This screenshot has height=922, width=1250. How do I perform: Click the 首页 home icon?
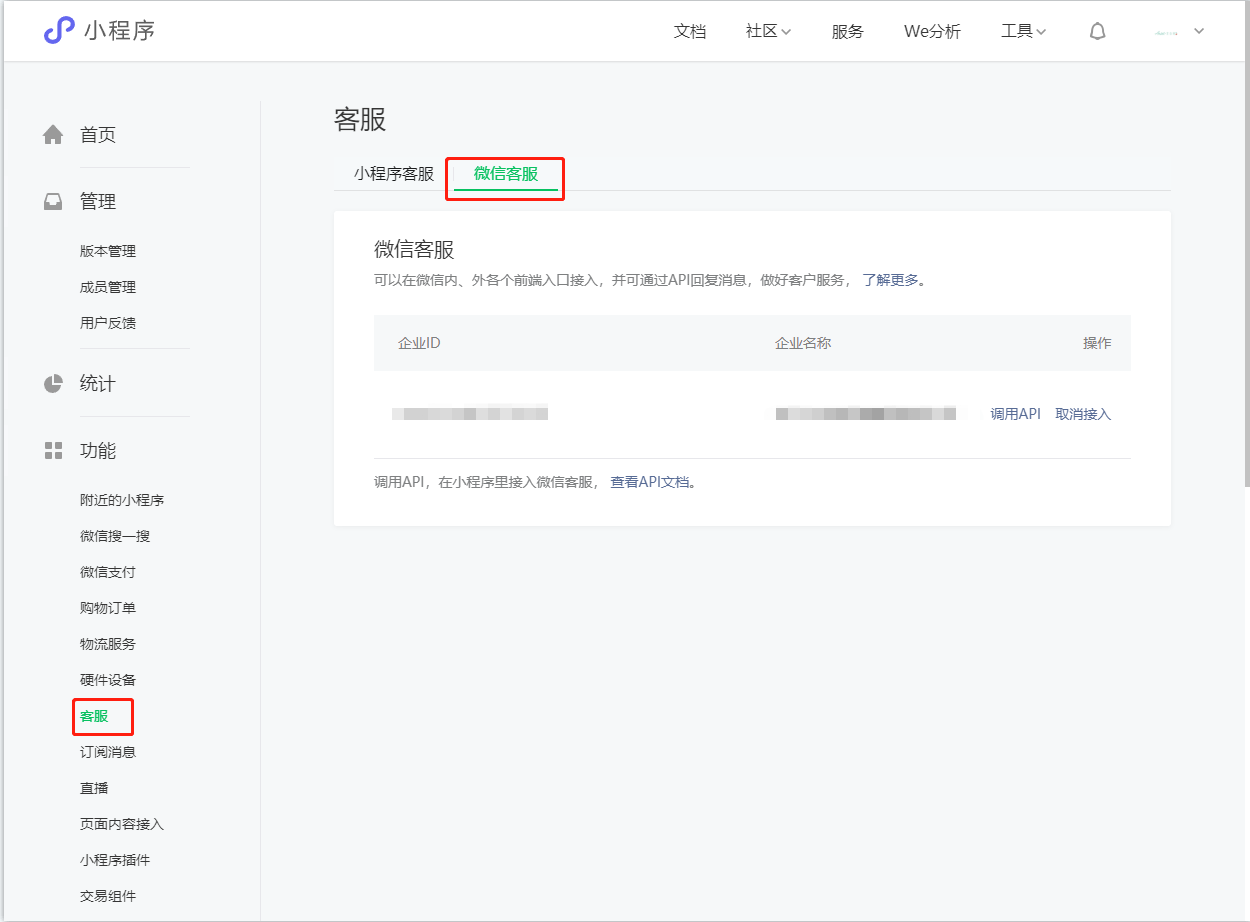53,135
